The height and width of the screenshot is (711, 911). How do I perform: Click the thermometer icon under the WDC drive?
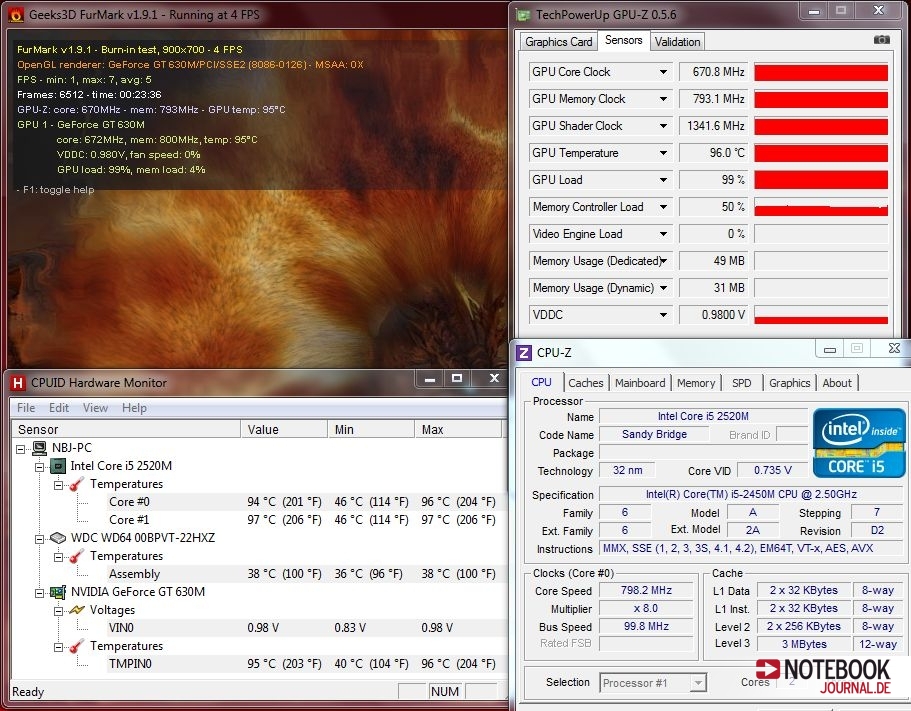tap(77, 556)
